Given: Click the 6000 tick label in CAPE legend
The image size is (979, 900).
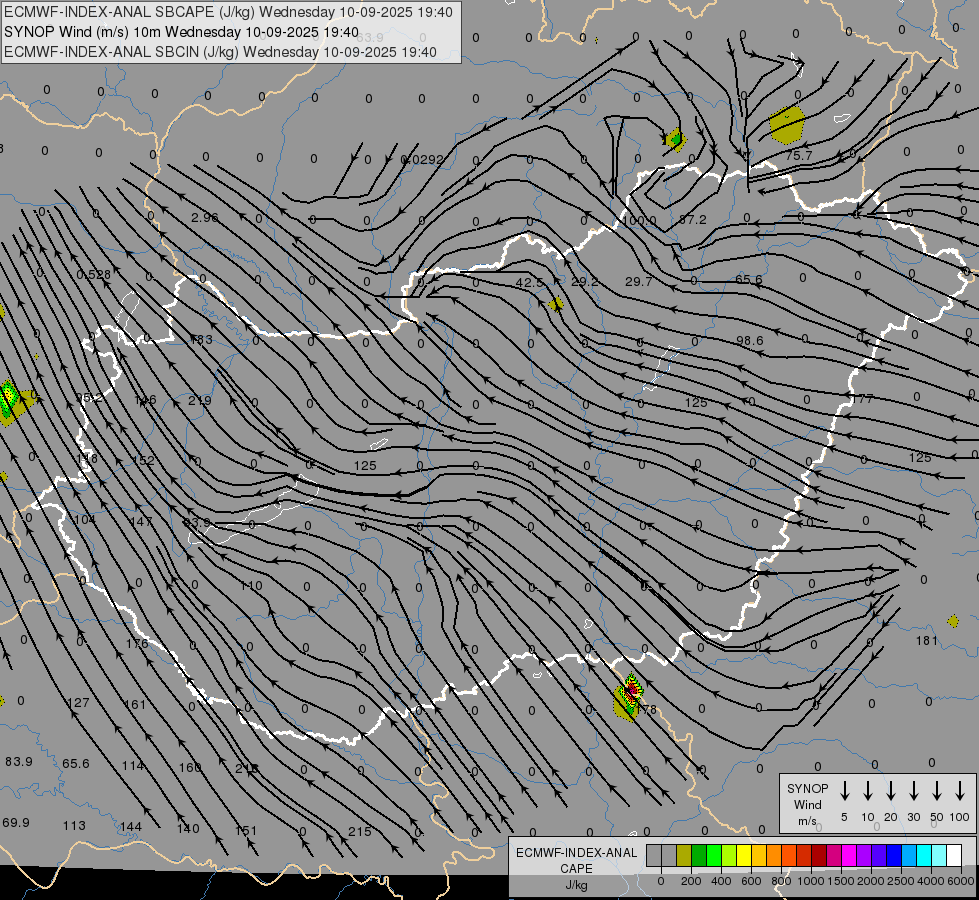Looking at the screenshot, I should point(961,881).
